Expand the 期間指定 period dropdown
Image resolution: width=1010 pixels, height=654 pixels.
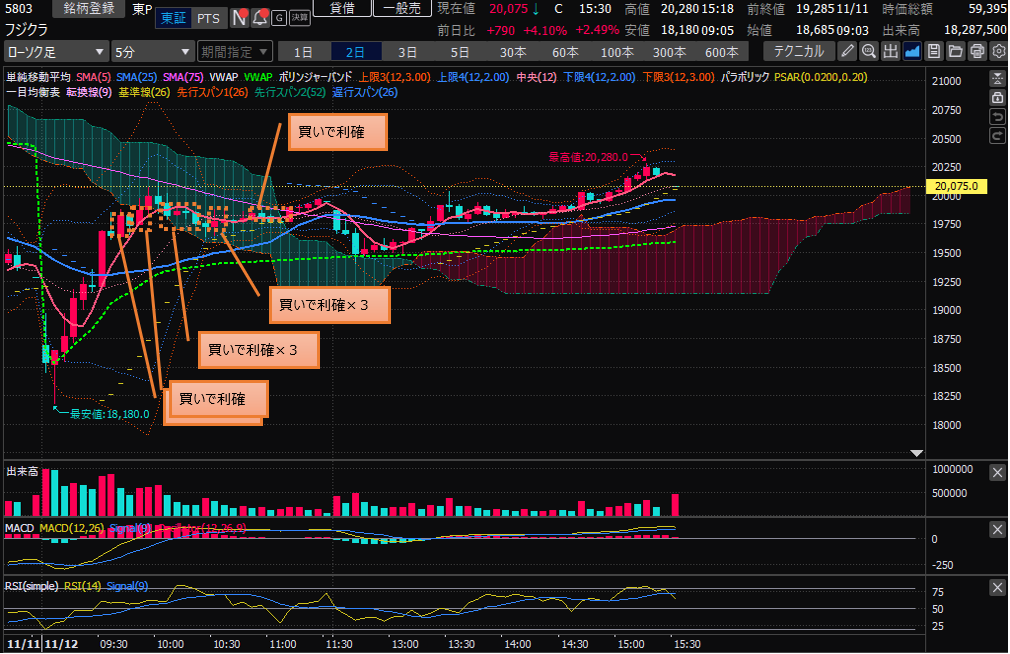tap(234, 51)
